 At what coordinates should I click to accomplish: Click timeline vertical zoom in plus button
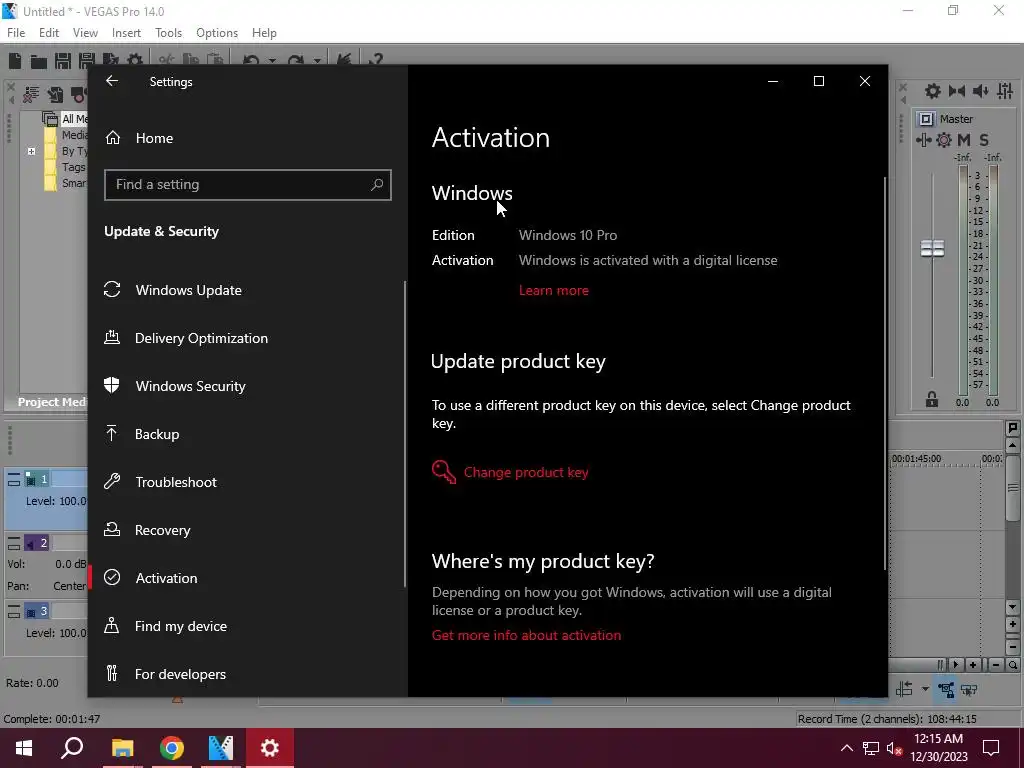pyautogui.click(x=1012, y=624)
